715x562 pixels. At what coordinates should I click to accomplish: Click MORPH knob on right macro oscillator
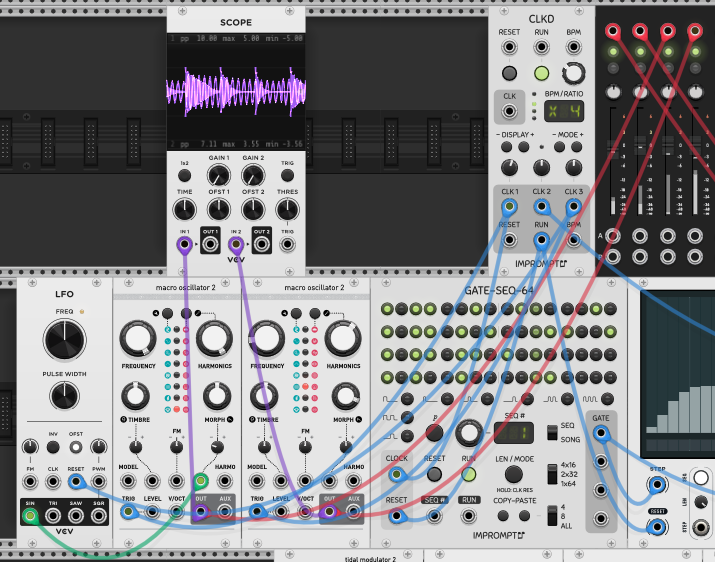pos(345,396)
